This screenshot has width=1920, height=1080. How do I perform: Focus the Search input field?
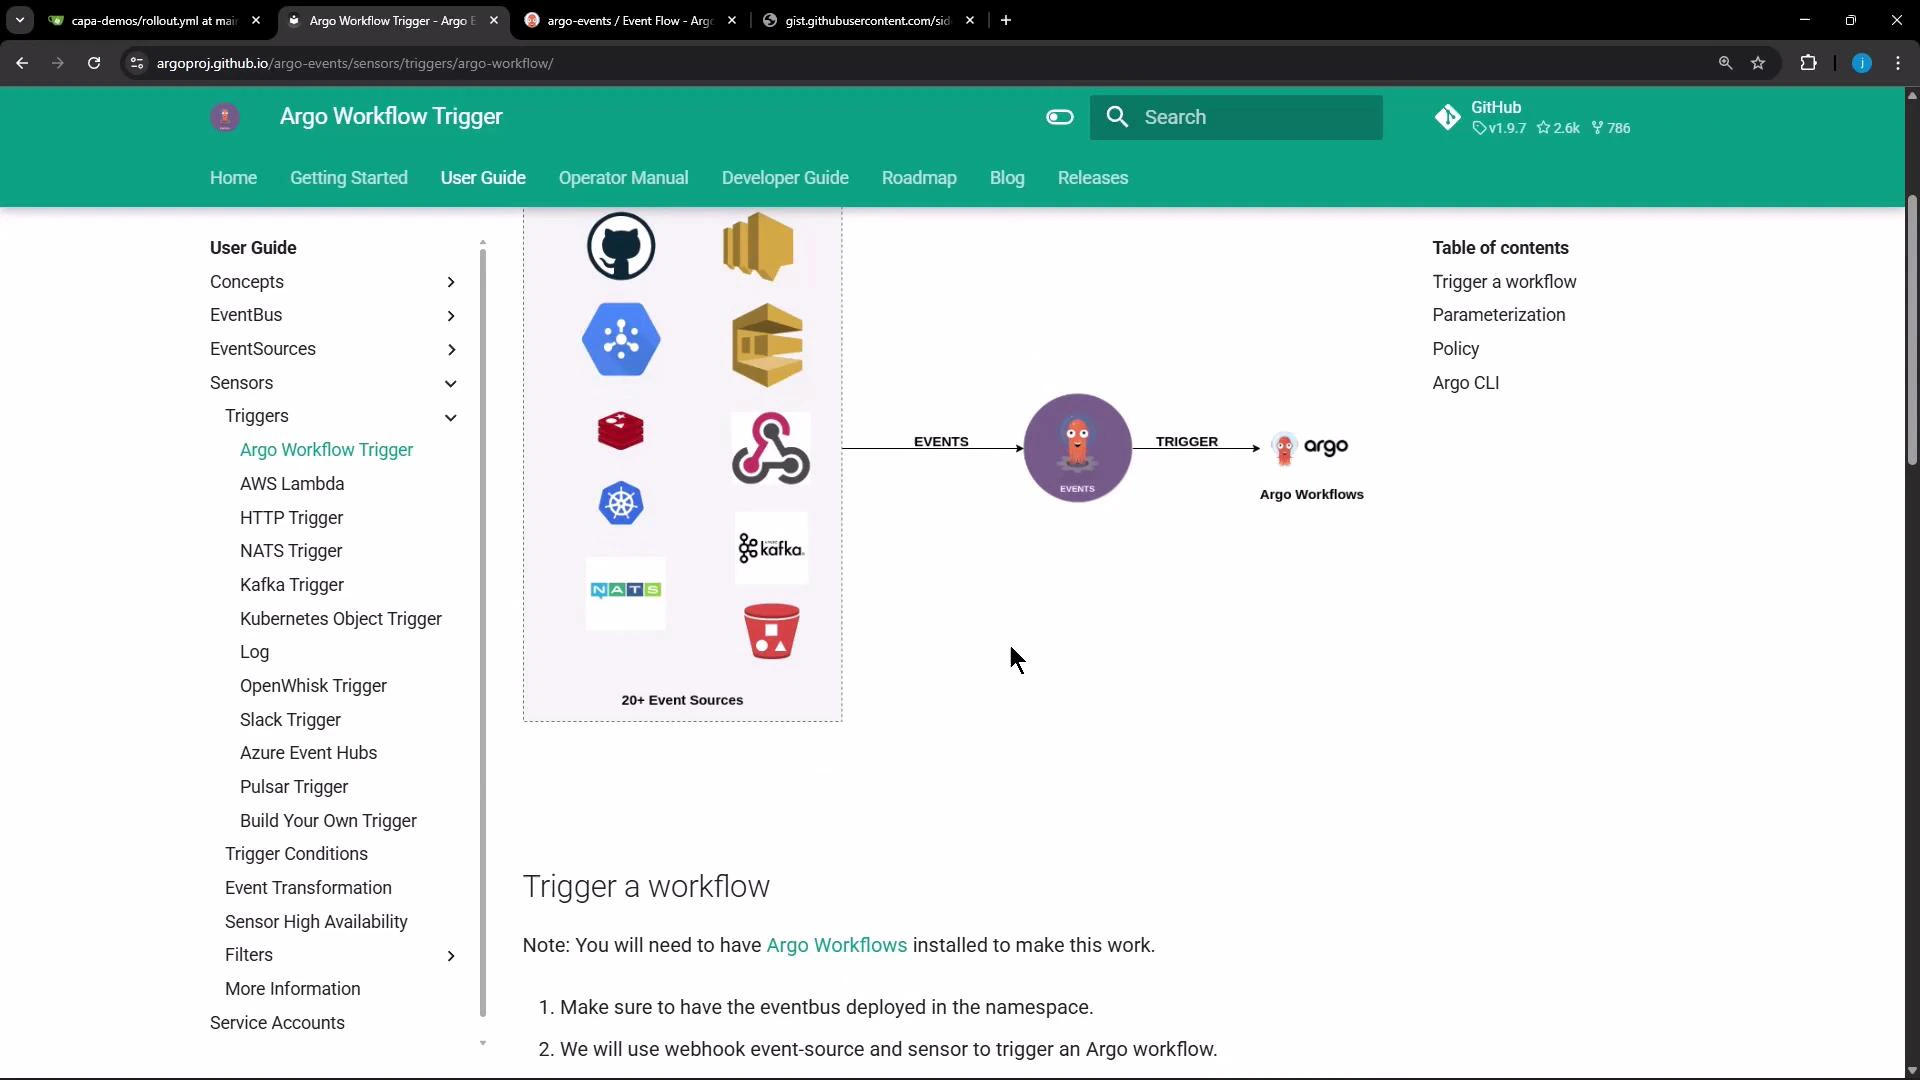coord(1236,117)
